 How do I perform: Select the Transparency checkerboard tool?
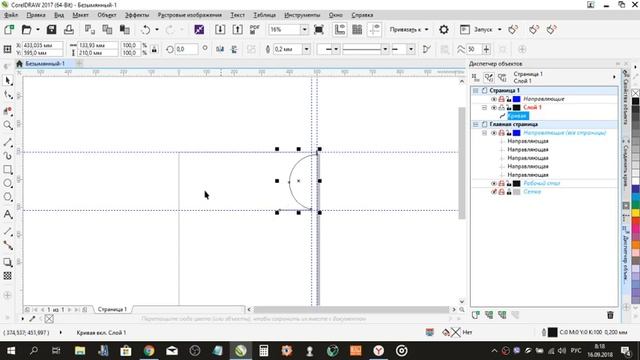[x=8, y=276]
